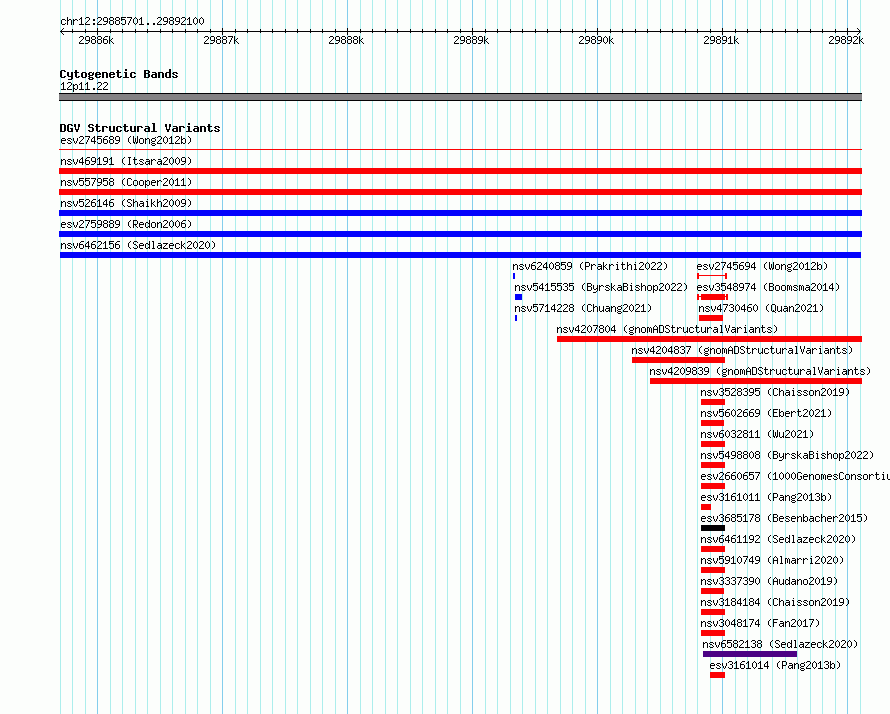The image size is (890, 714).
Task: Open variant nsv4204837 (gnomADStructuralVariants) label
Action: pyautogui.click(x=742, y=350)
